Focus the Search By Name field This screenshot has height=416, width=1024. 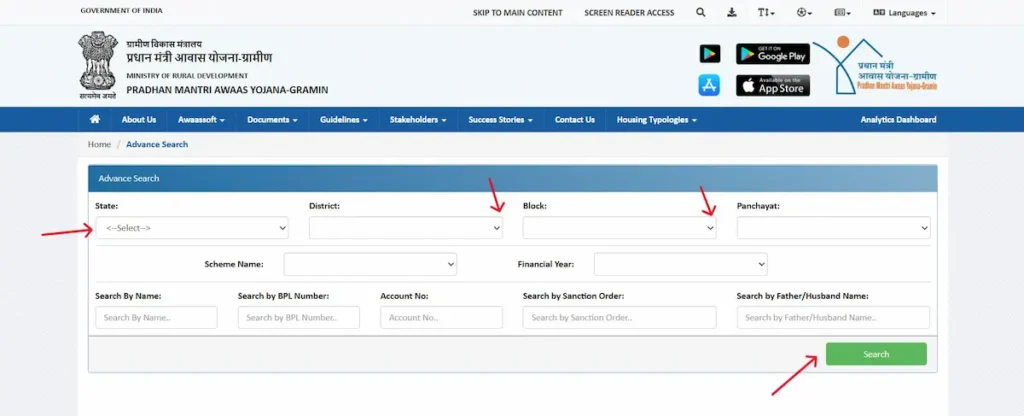[x=156, y=317]
